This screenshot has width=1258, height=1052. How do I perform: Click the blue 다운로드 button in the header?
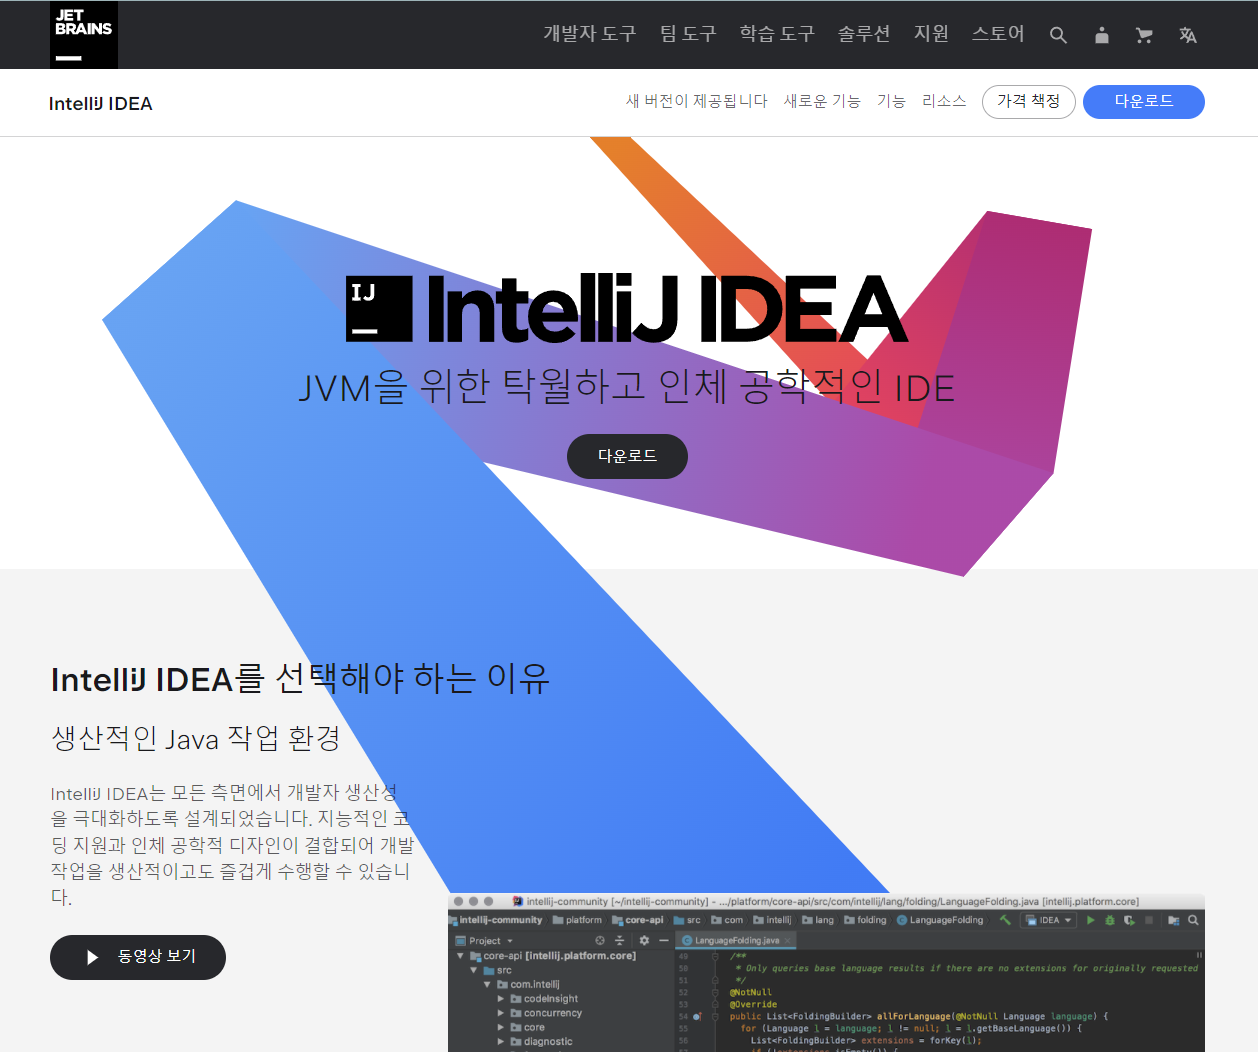[x=1144, y=102]
